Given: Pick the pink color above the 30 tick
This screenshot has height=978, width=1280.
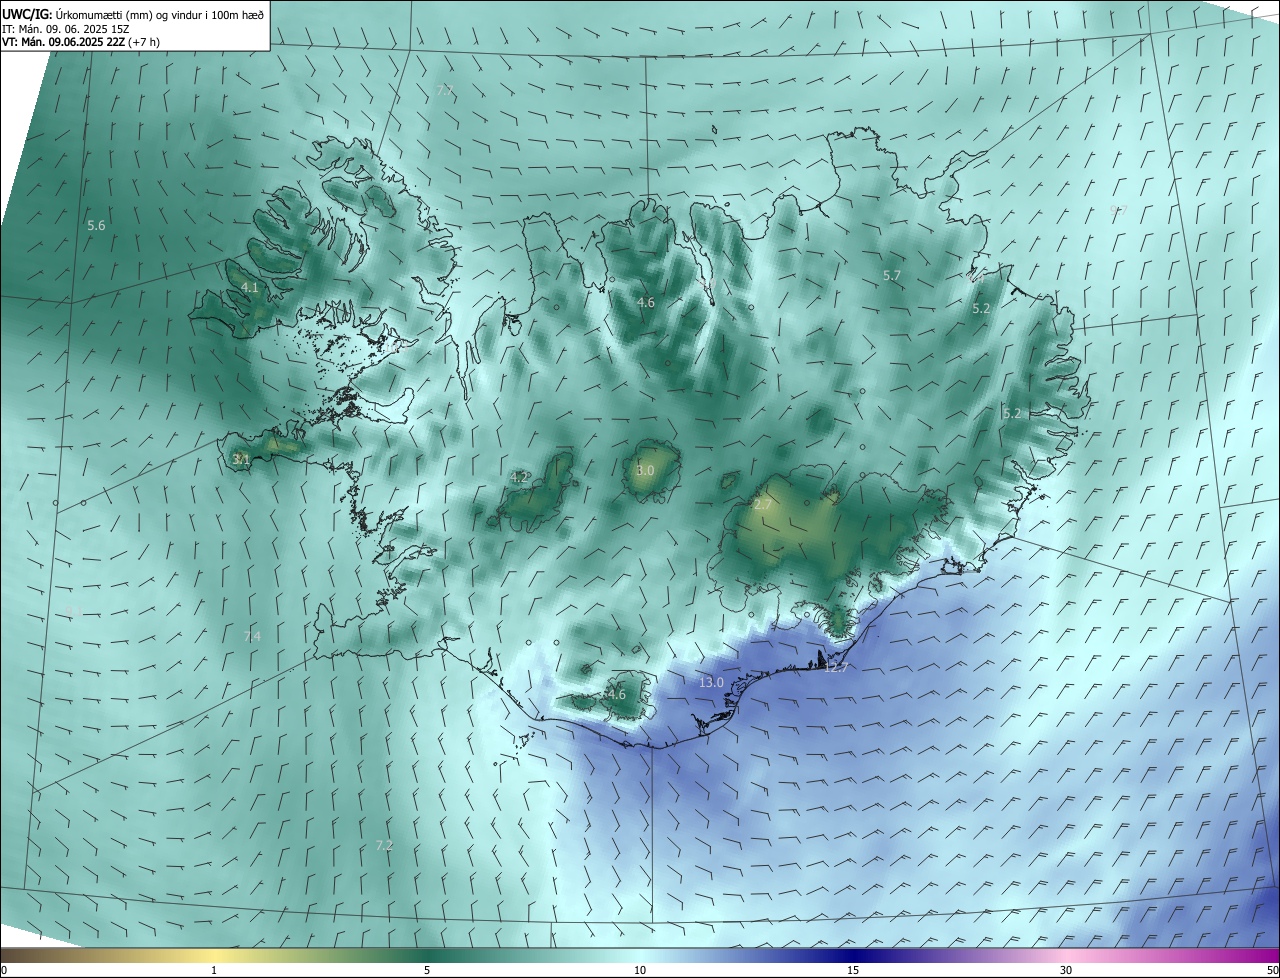Looking at the screenshot, I should 1066,955.
